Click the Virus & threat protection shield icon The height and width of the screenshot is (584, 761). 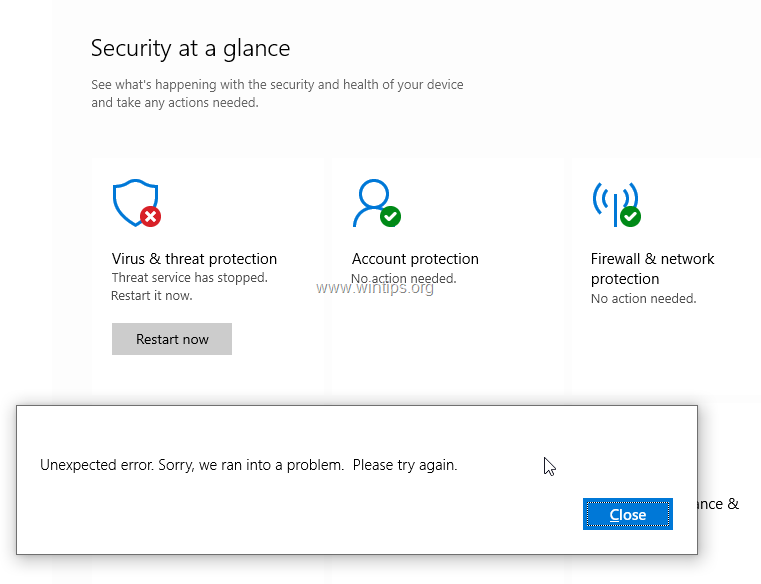tap(134, 201)
